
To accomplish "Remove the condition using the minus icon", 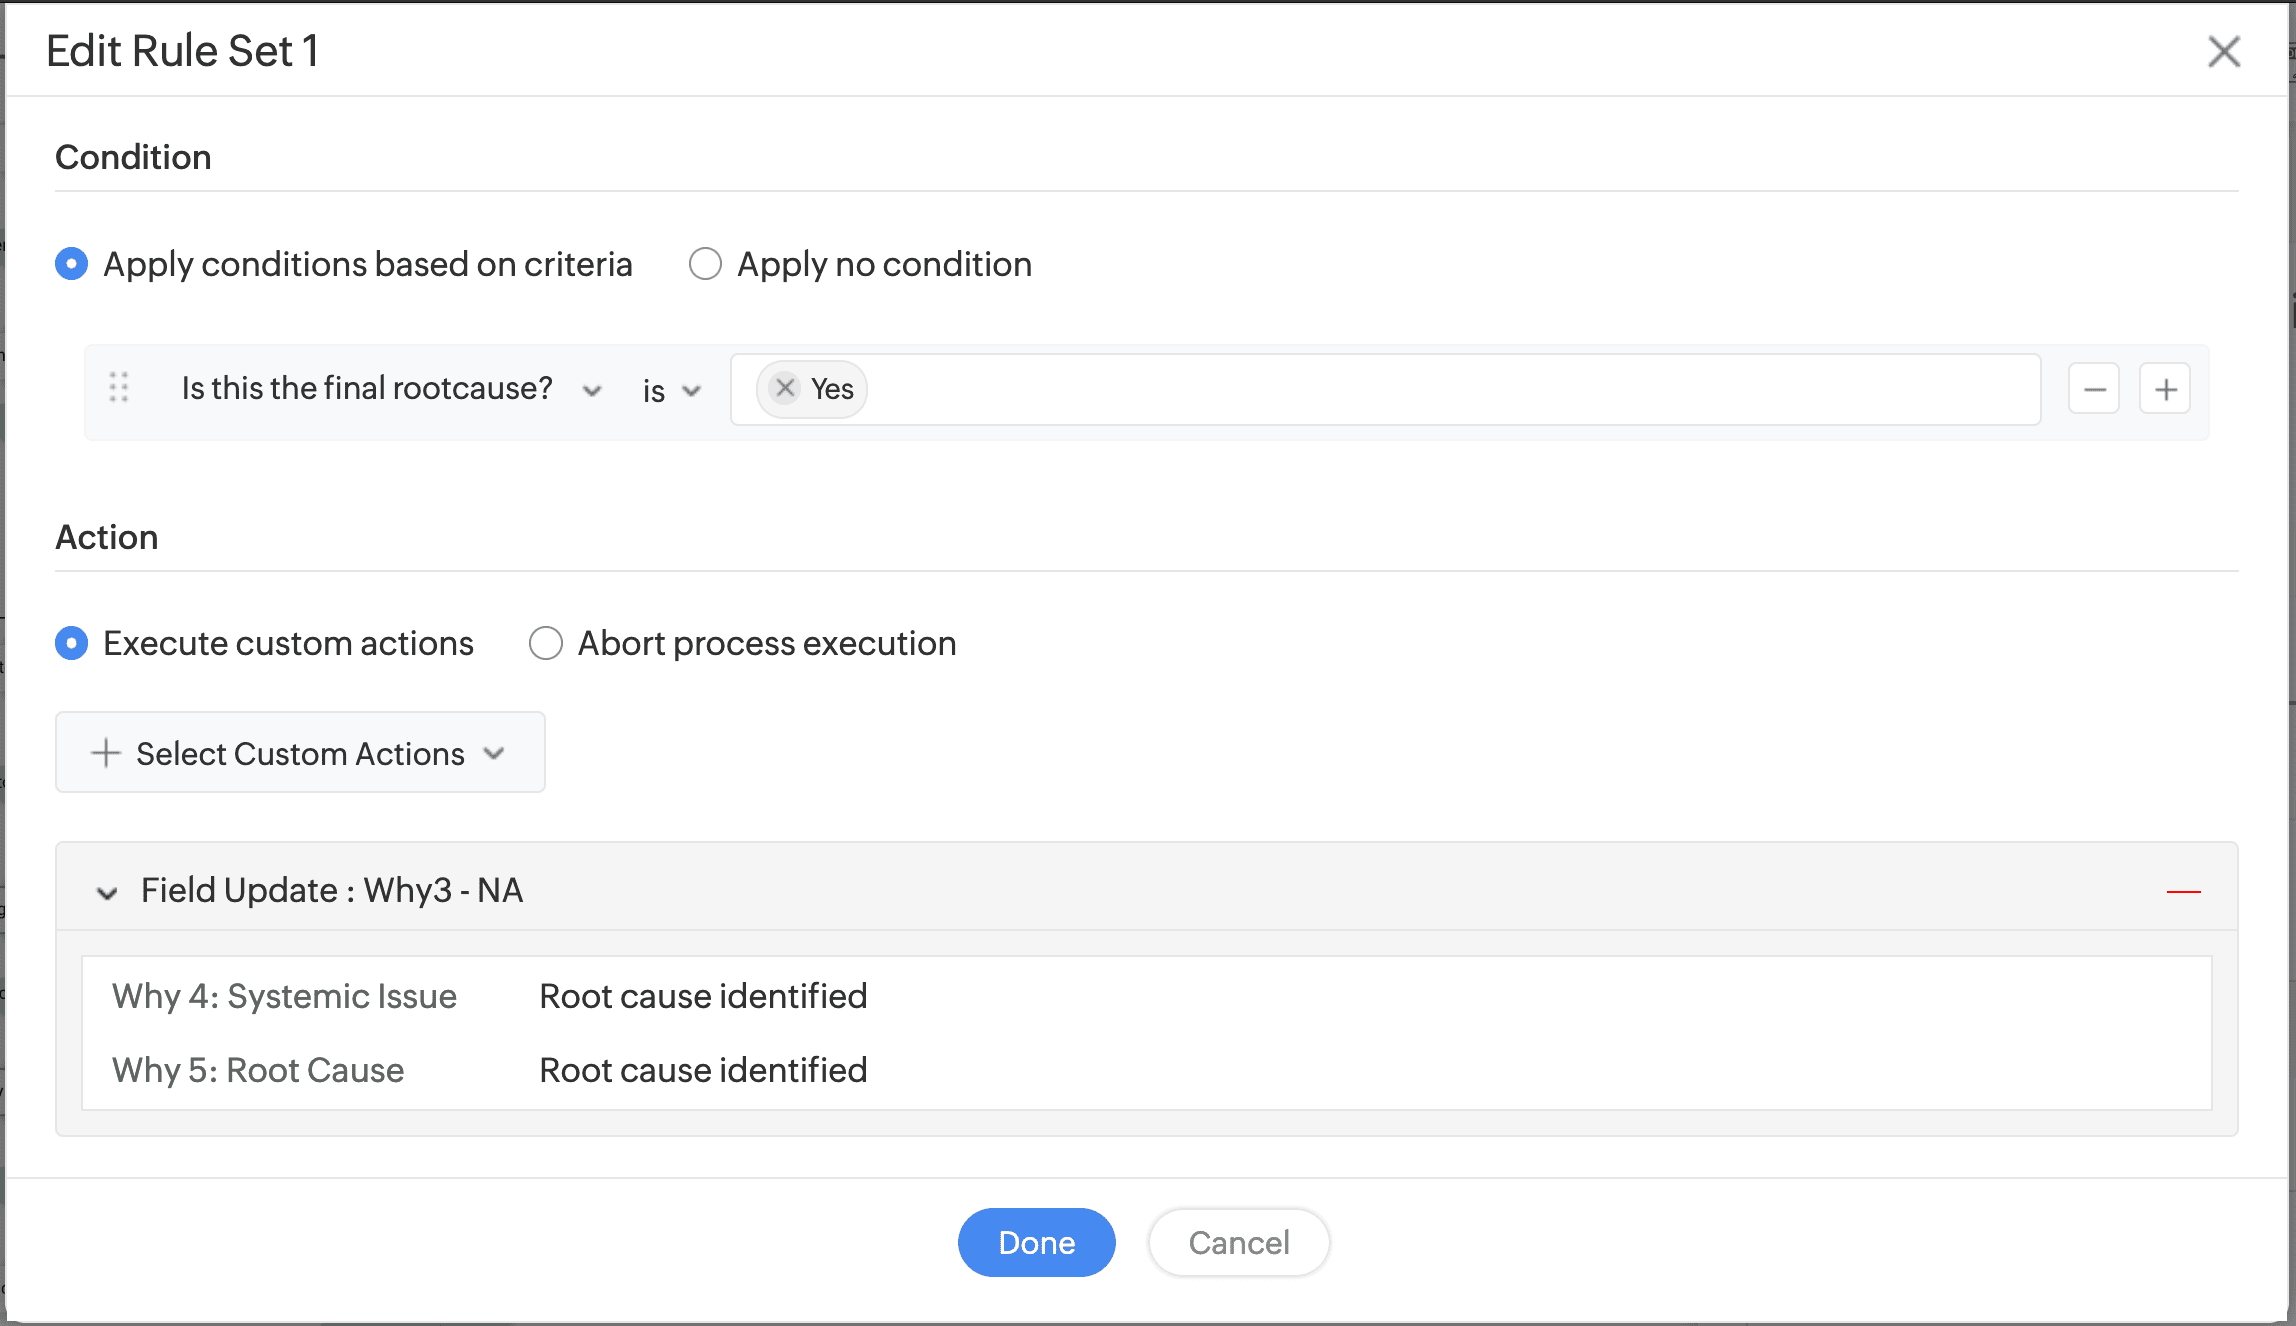I will click(2094, 388).
